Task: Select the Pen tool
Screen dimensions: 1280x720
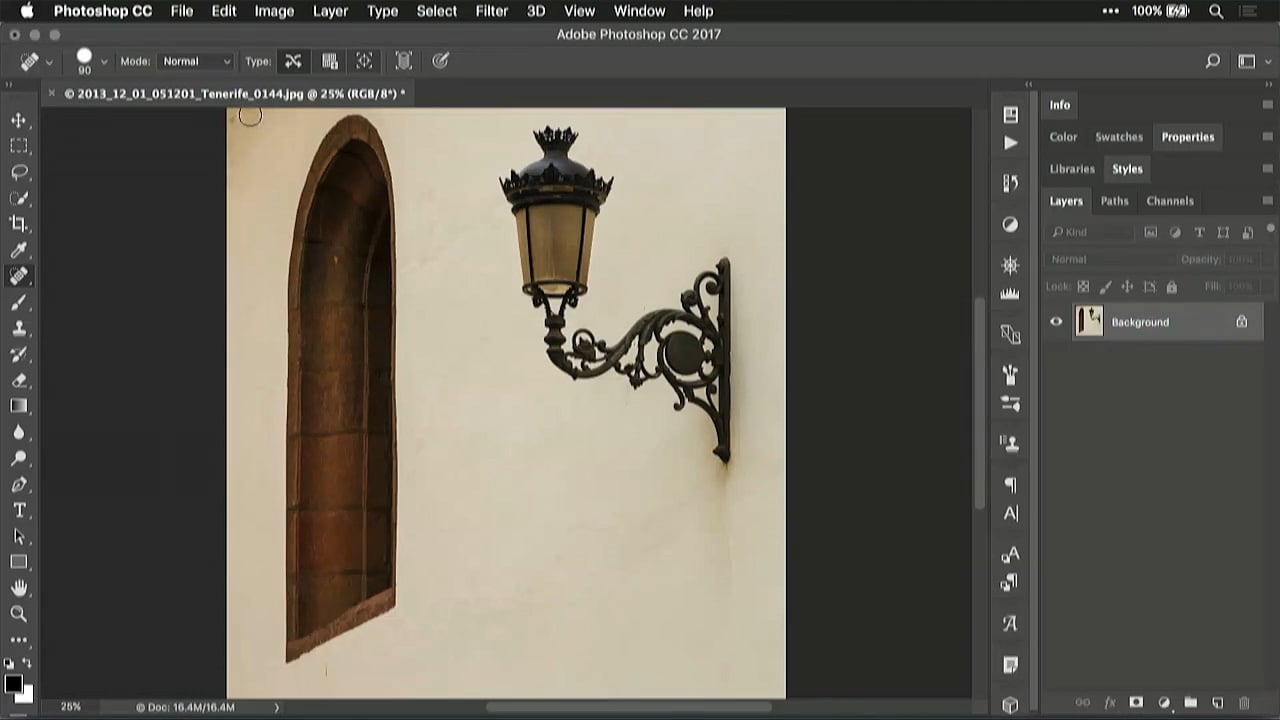Action: click(19, 484)
